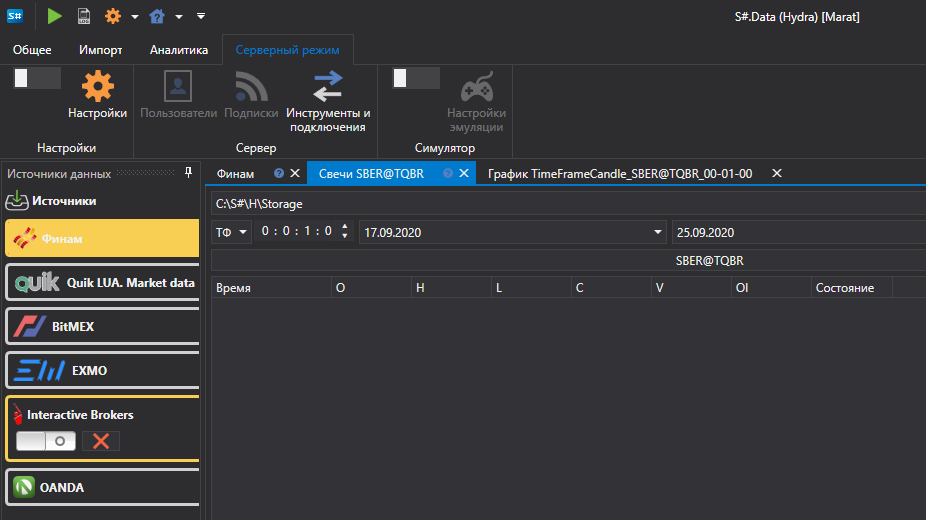Click the Quik logo icon

37,283
